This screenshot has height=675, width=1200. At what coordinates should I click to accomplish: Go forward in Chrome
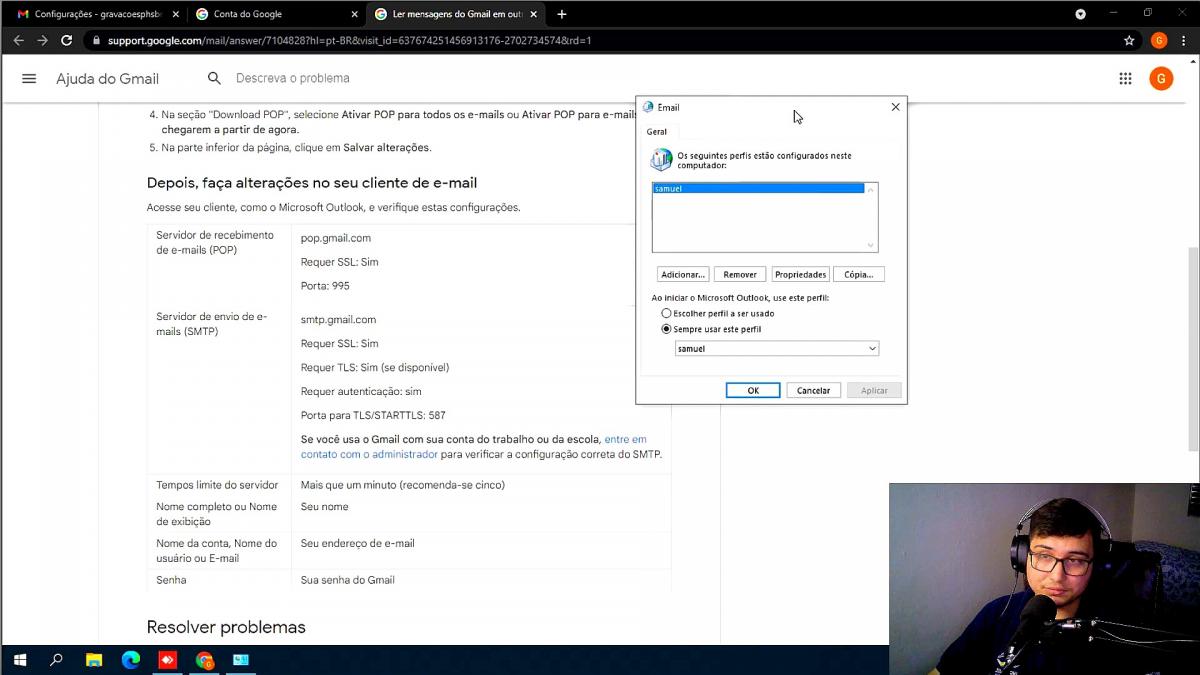pyautogui.click(x=42, y=41)
